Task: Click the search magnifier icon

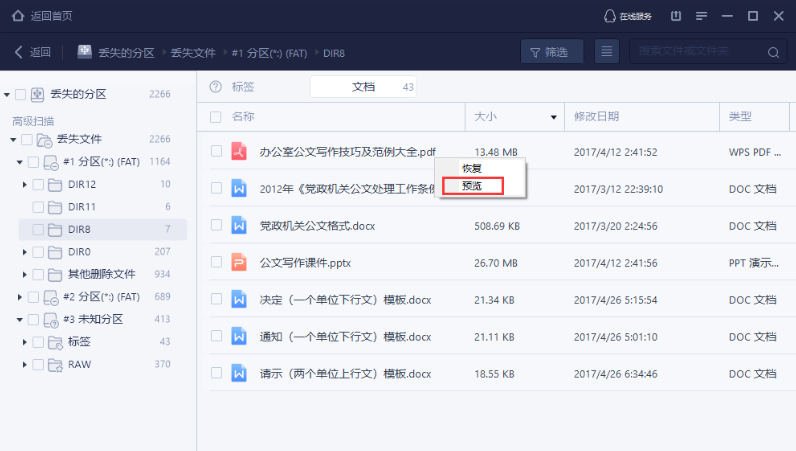Action: pyautogui.click(x=773, y=52)
